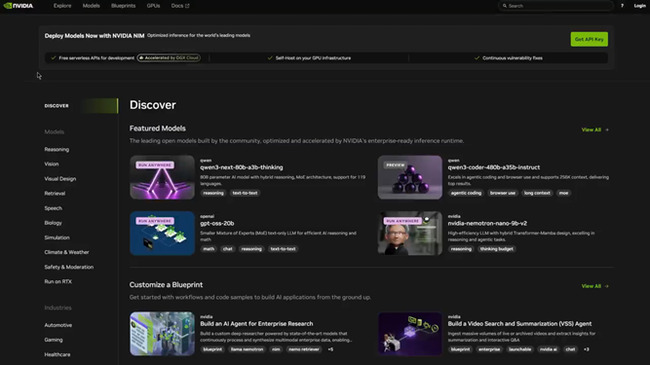Open the Climate & Weather category
650x365 pixels.
(66, 252)
